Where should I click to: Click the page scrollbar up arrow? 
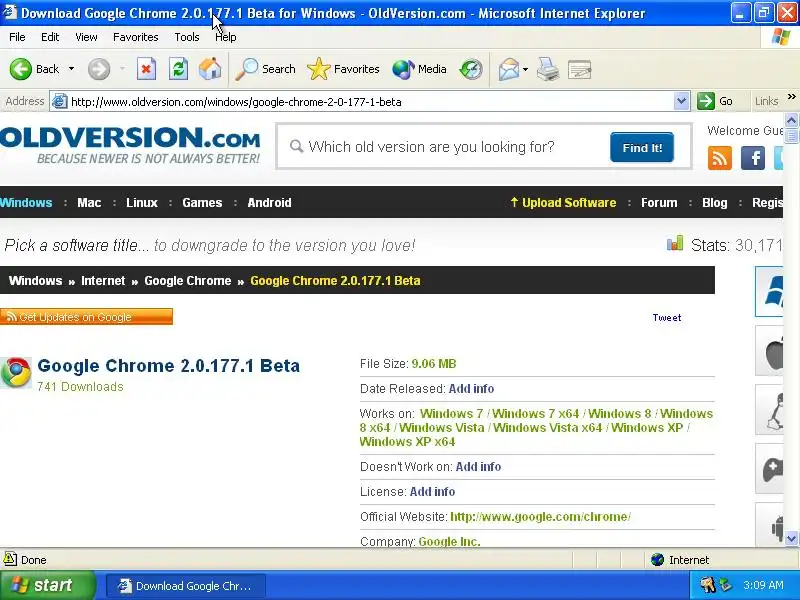point(791,121)
